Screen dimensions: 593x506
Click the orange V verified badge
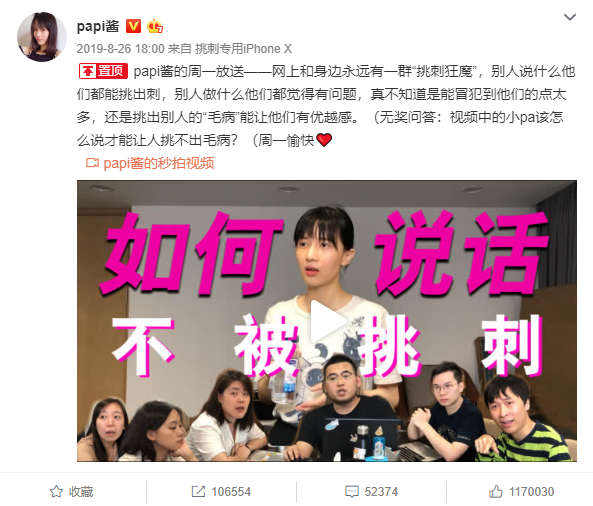tap(133, 26)
